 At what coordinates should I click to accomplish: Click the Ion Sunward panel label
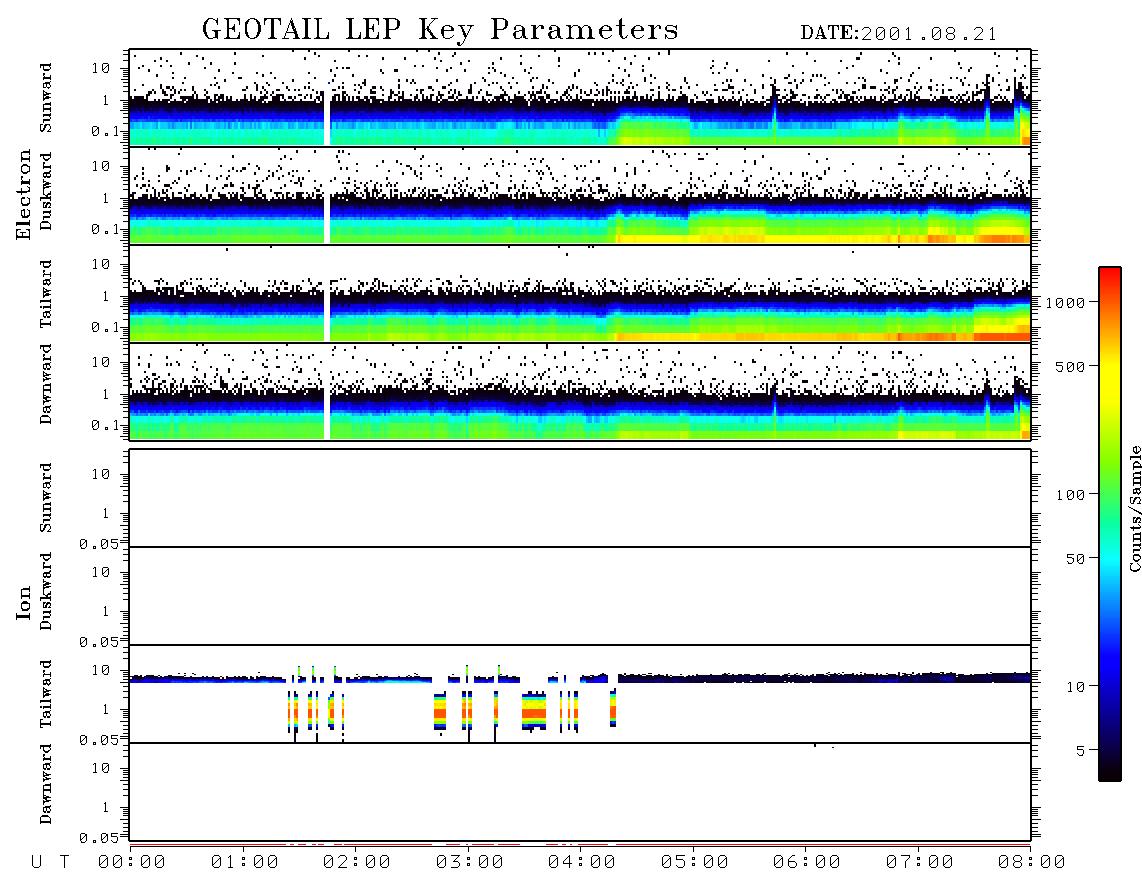(46, 498)
